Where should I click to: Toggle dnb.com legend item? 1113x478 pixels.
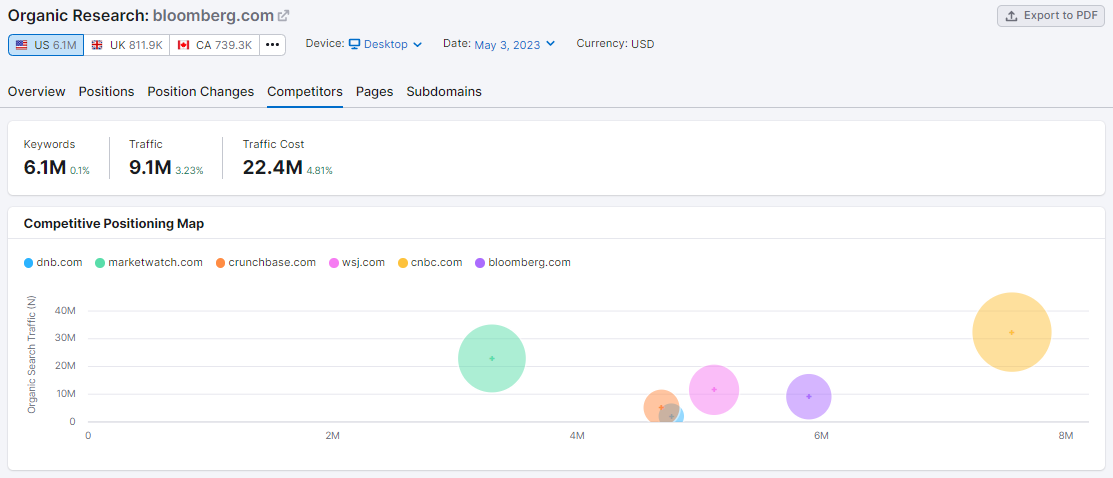pyautogui.click(x=53, y=263)
